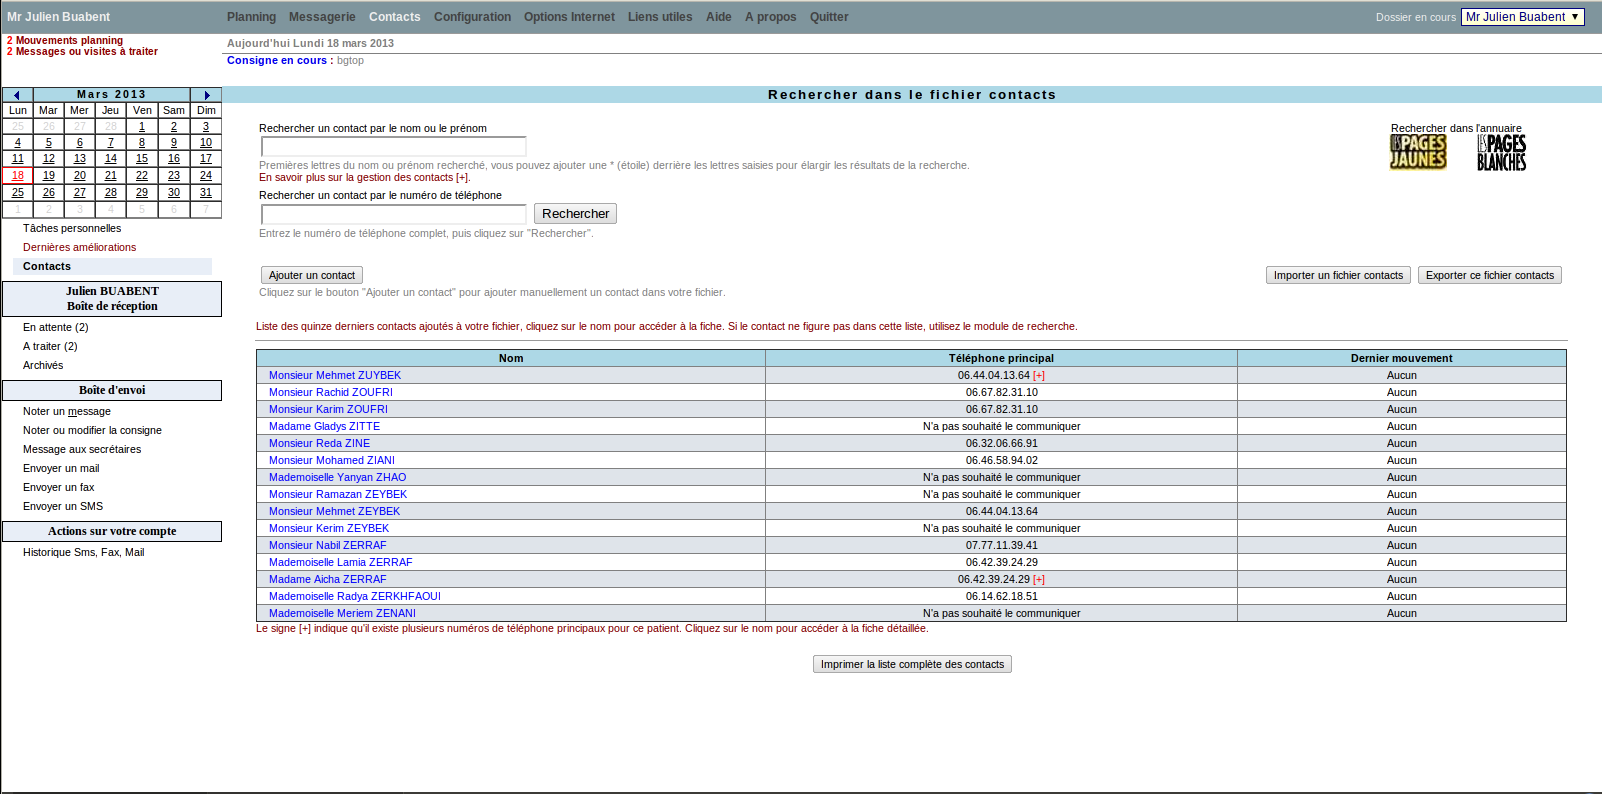Go to next month in calendar

[206, 95]
